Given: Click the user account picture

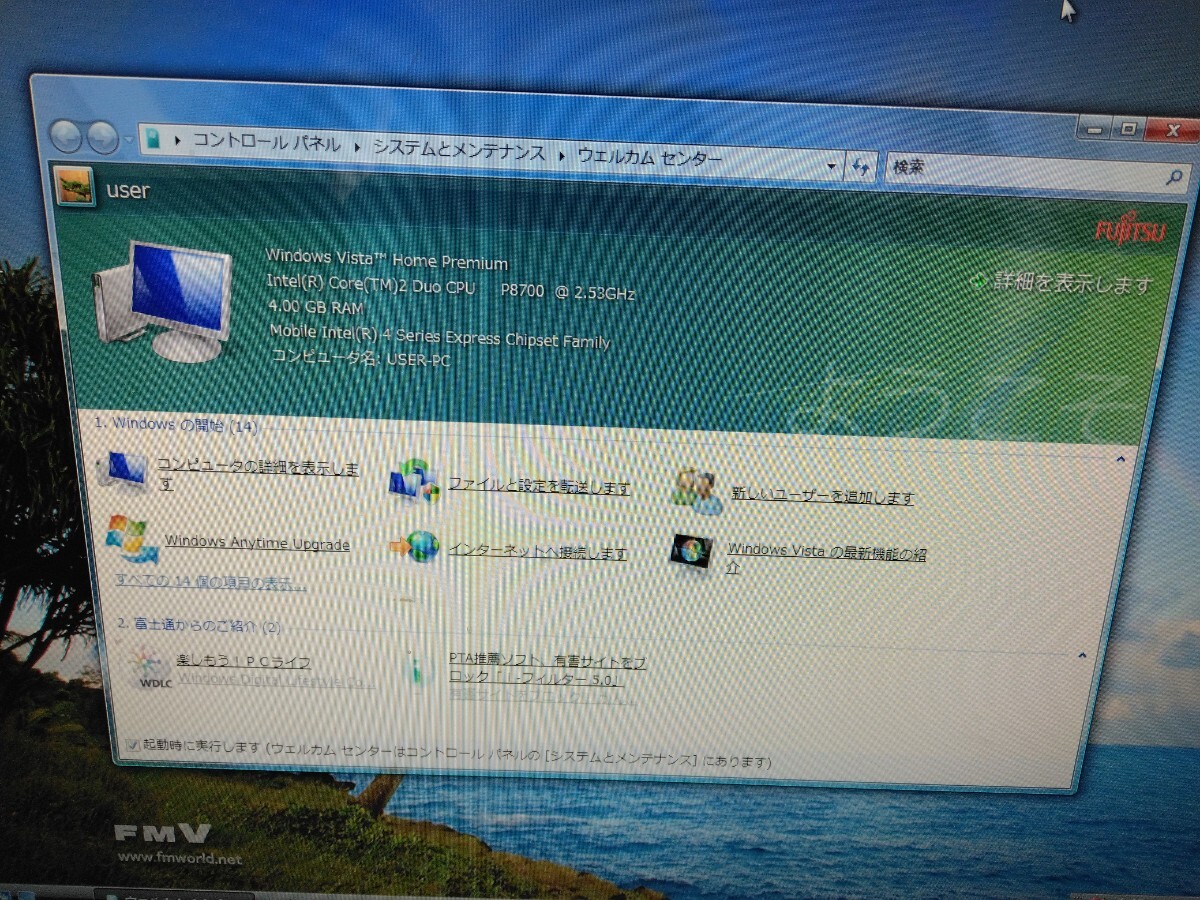Looking at the screenshot, I should pyautogui.click(x=75, y=186).
